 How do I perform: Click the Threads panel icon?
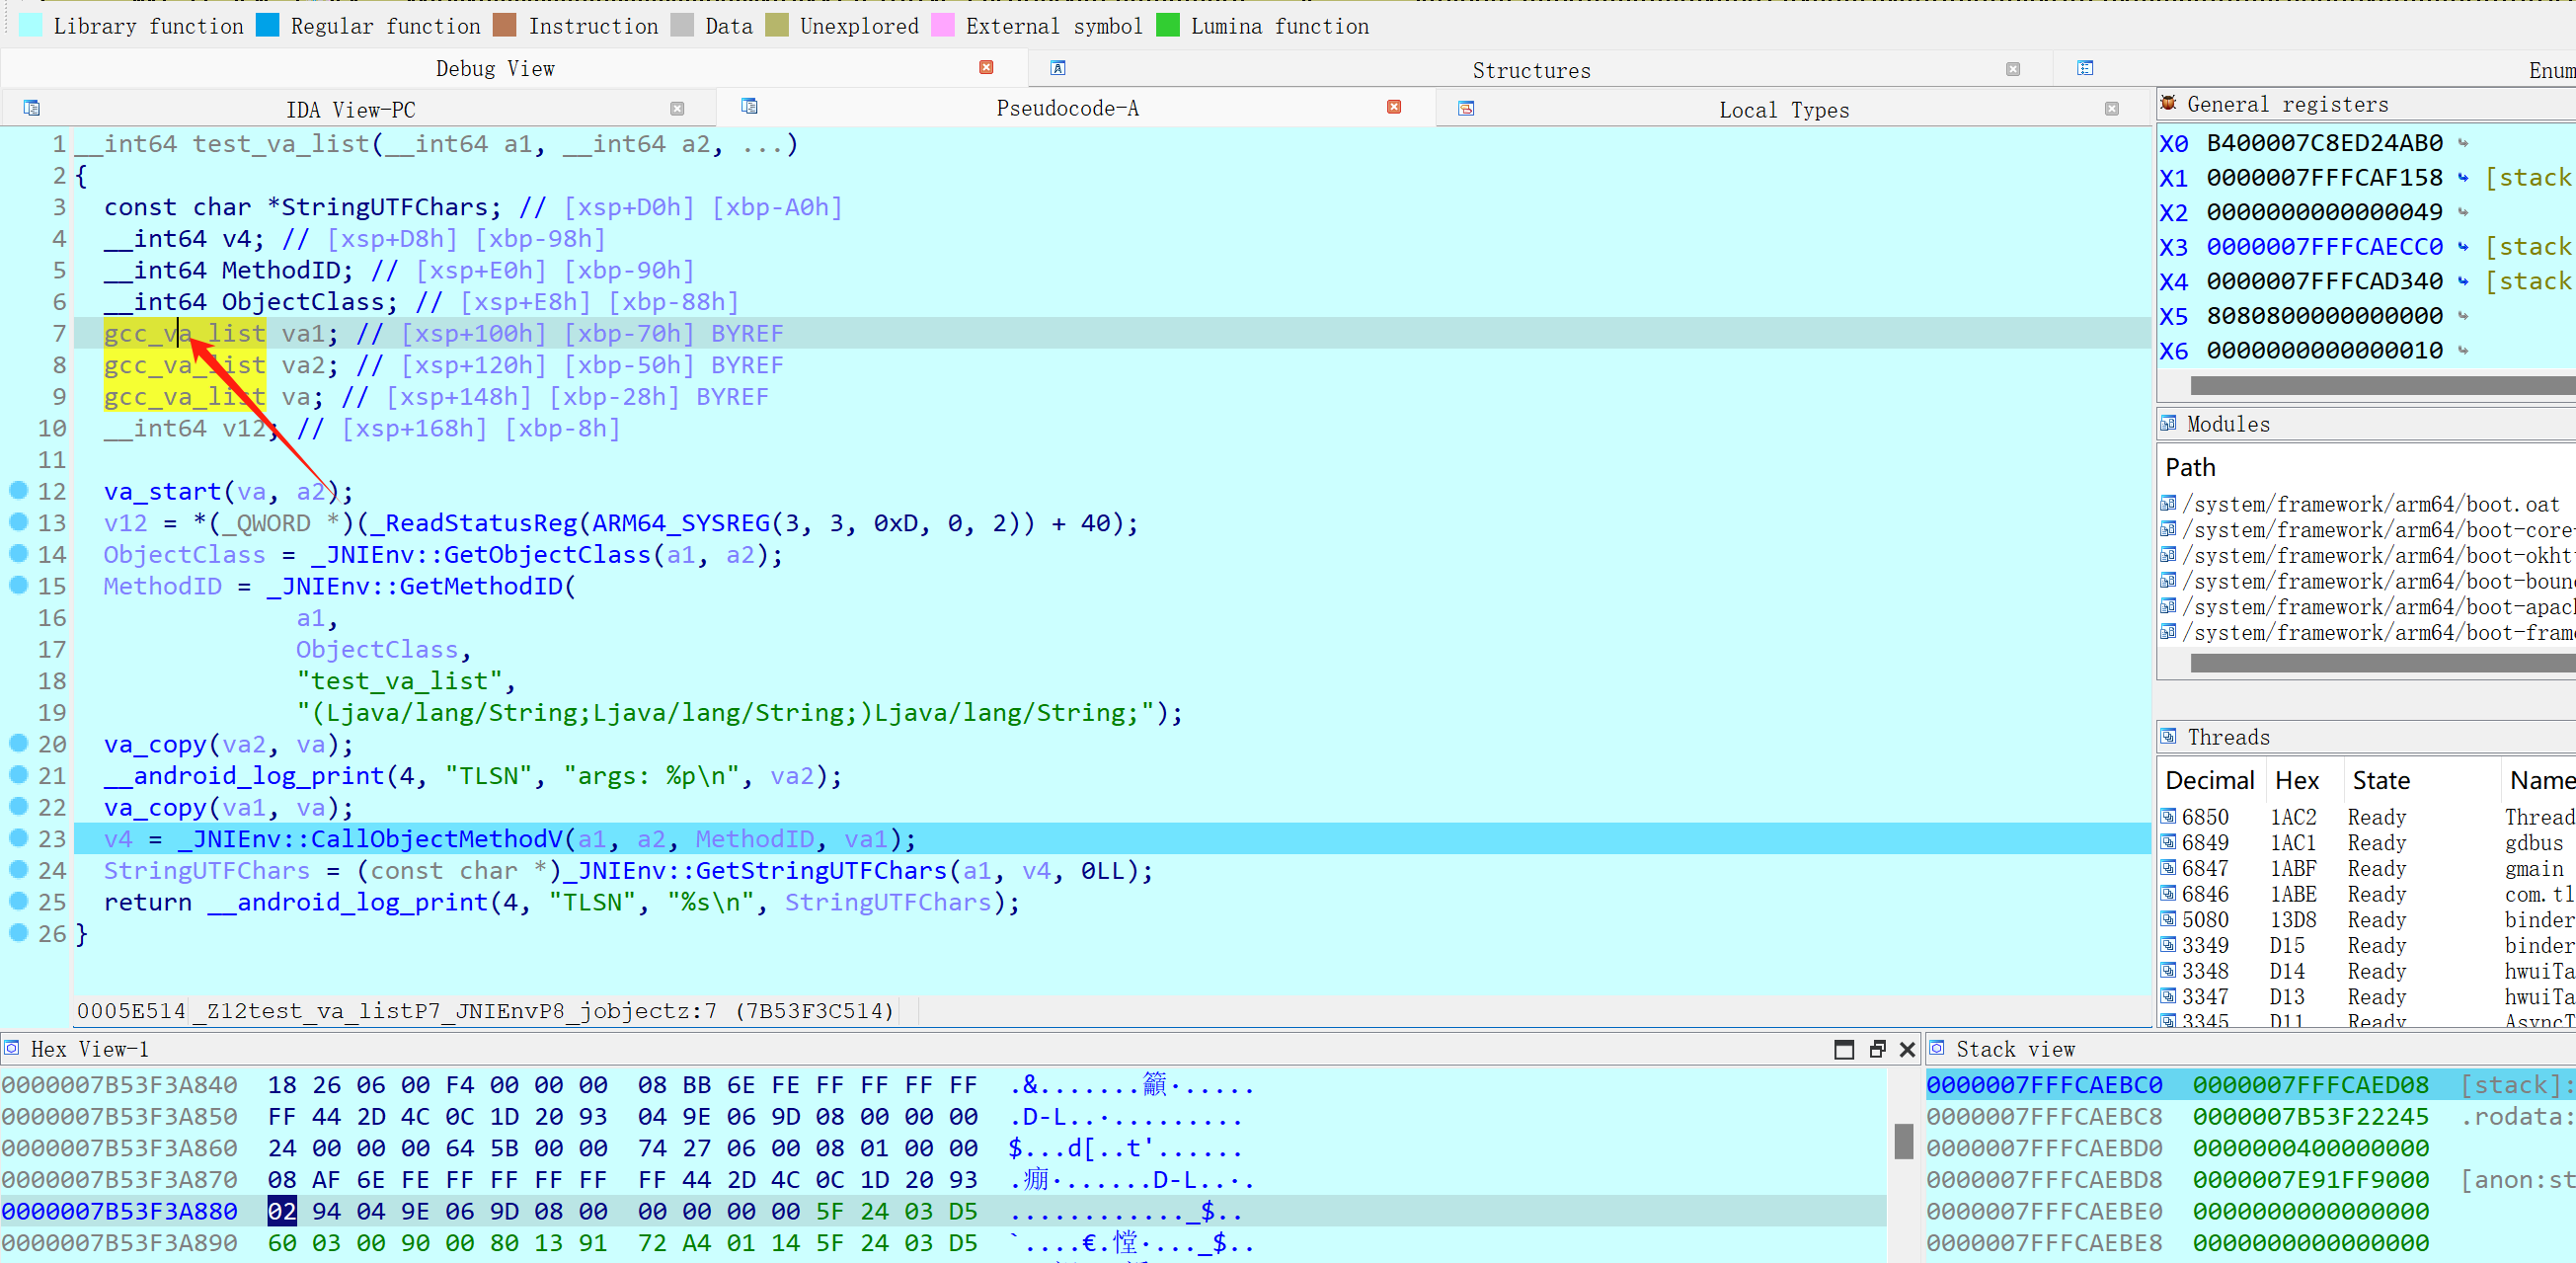click(2168, 736)
